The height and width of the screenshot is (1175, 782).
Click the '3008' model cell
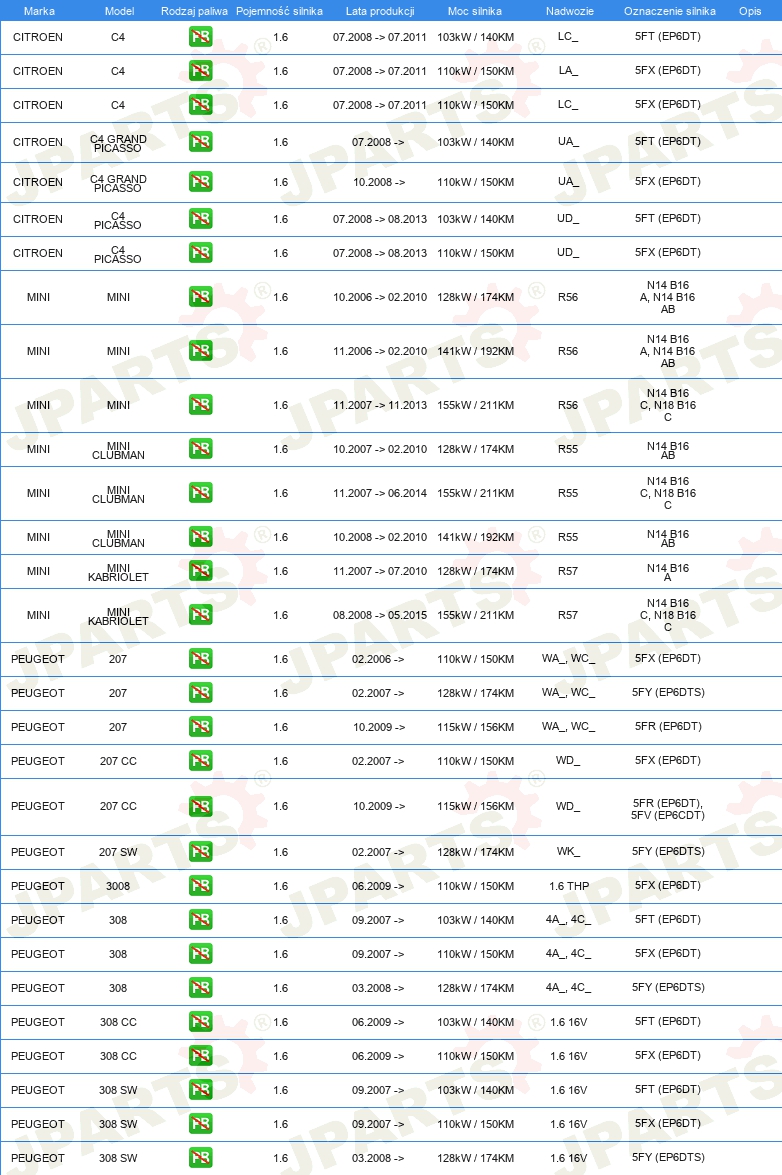(118, 886)
